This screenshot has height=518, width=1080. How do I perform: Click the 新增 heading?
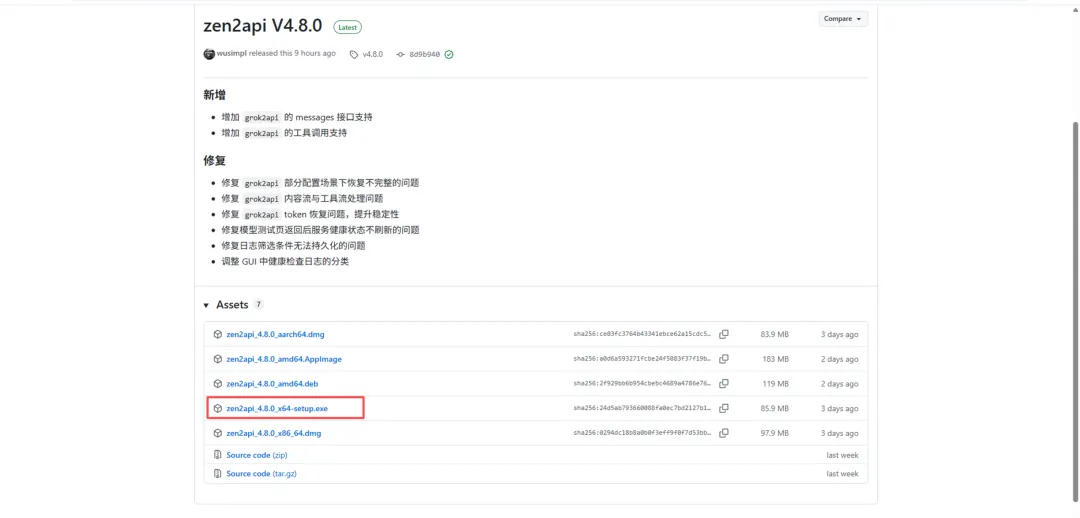[214, 95]
